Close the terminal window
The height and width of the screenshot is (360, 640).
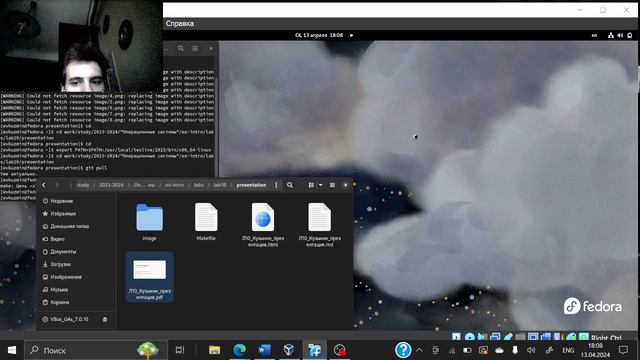click(x=211, y=49)
